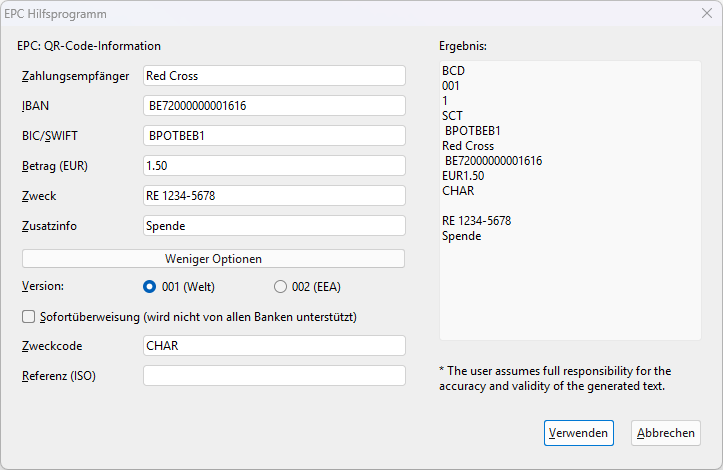
Task: Focus the empty Referenz (ISO) field
Action: click(x=274, y=375)
